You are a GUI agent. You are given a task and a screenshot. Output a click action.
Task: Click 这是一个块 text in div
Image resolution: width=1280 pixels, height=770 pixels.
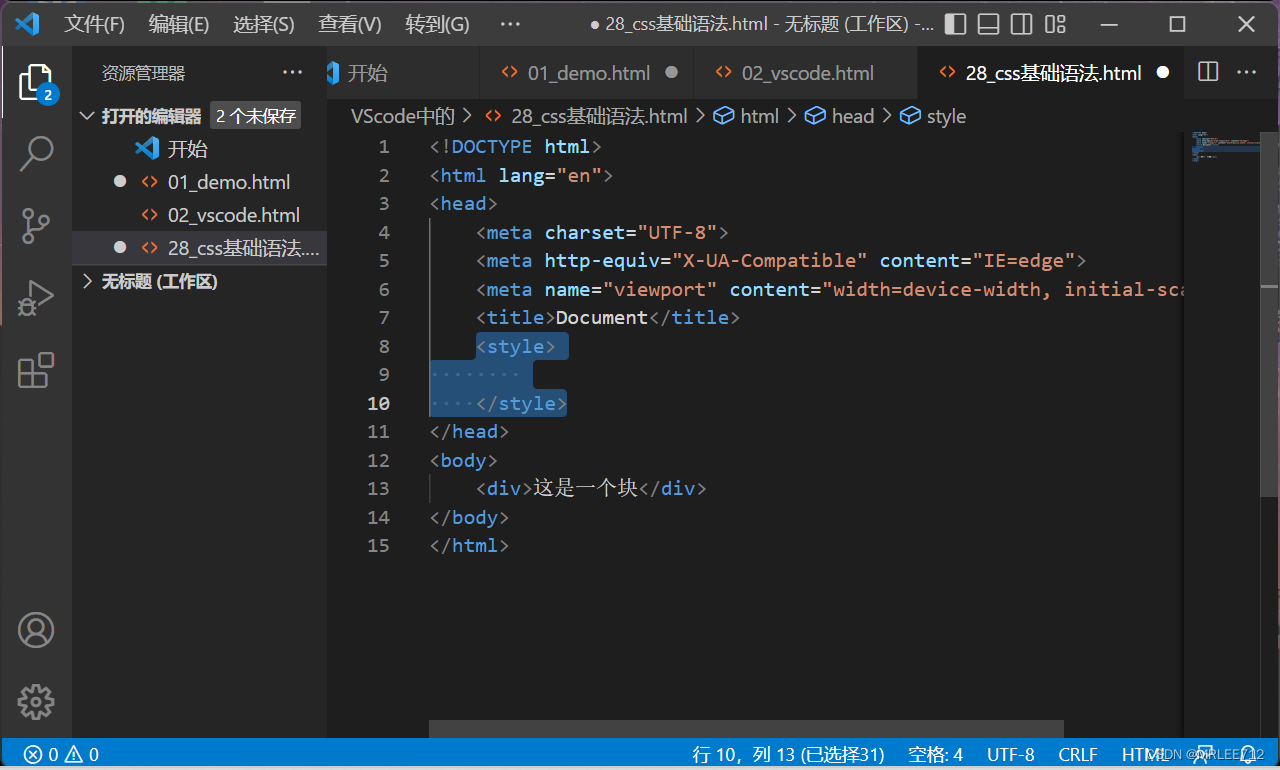(586, 489)
